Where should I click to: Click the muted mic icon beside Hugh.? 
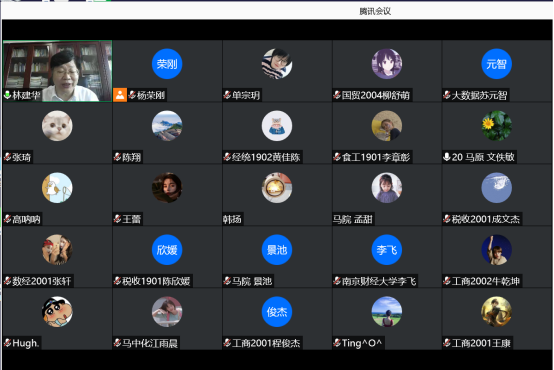click(x=7, y=343)
